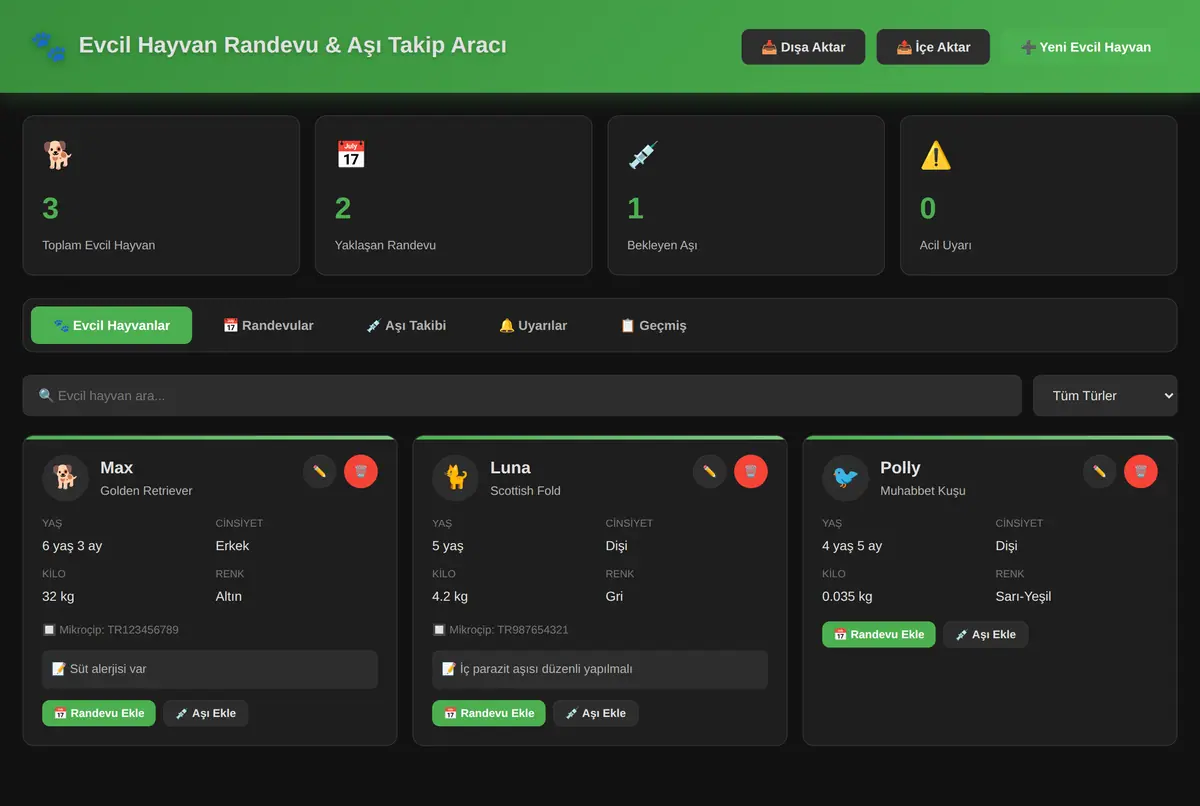Click Aşı Ekle on Polly's card

pyautogui.click(x=986, y=634)
